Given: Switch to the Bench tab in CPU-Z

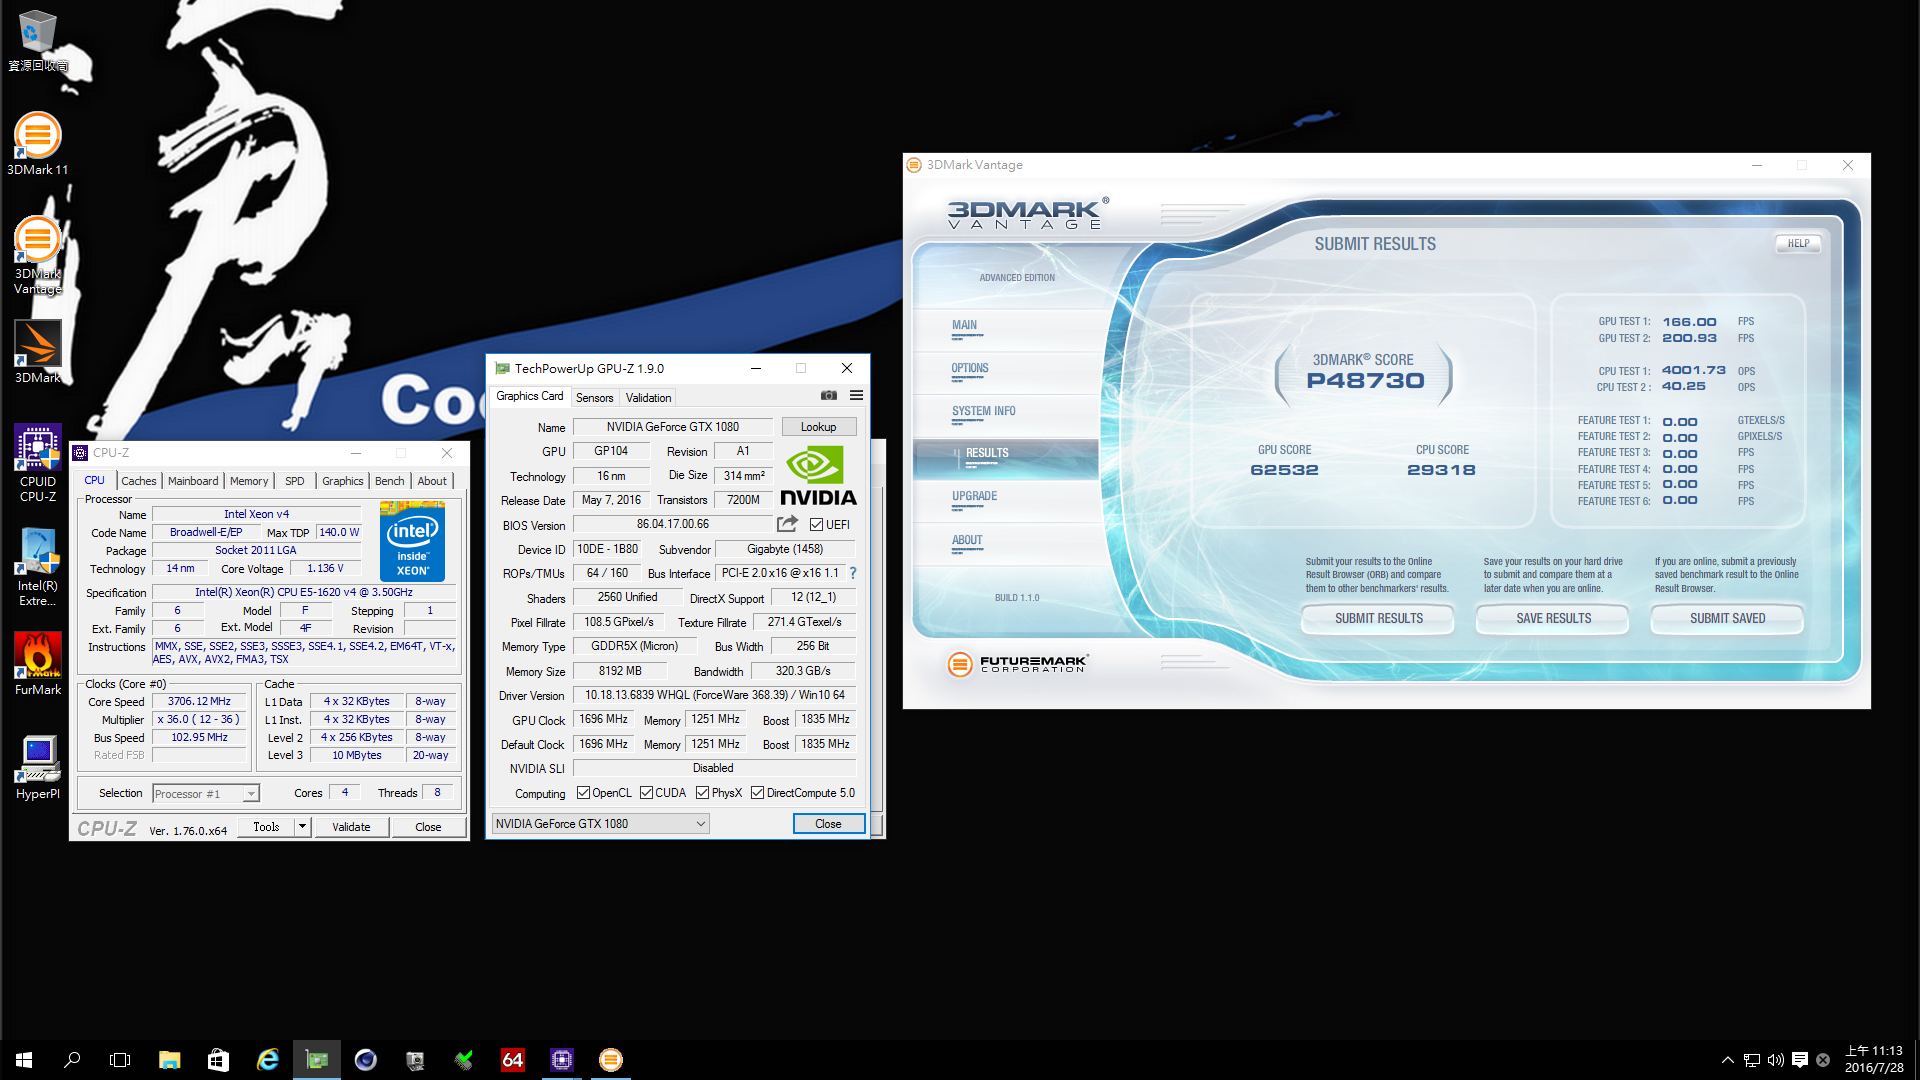Looking at the screenshot, I should coord(389,481).
